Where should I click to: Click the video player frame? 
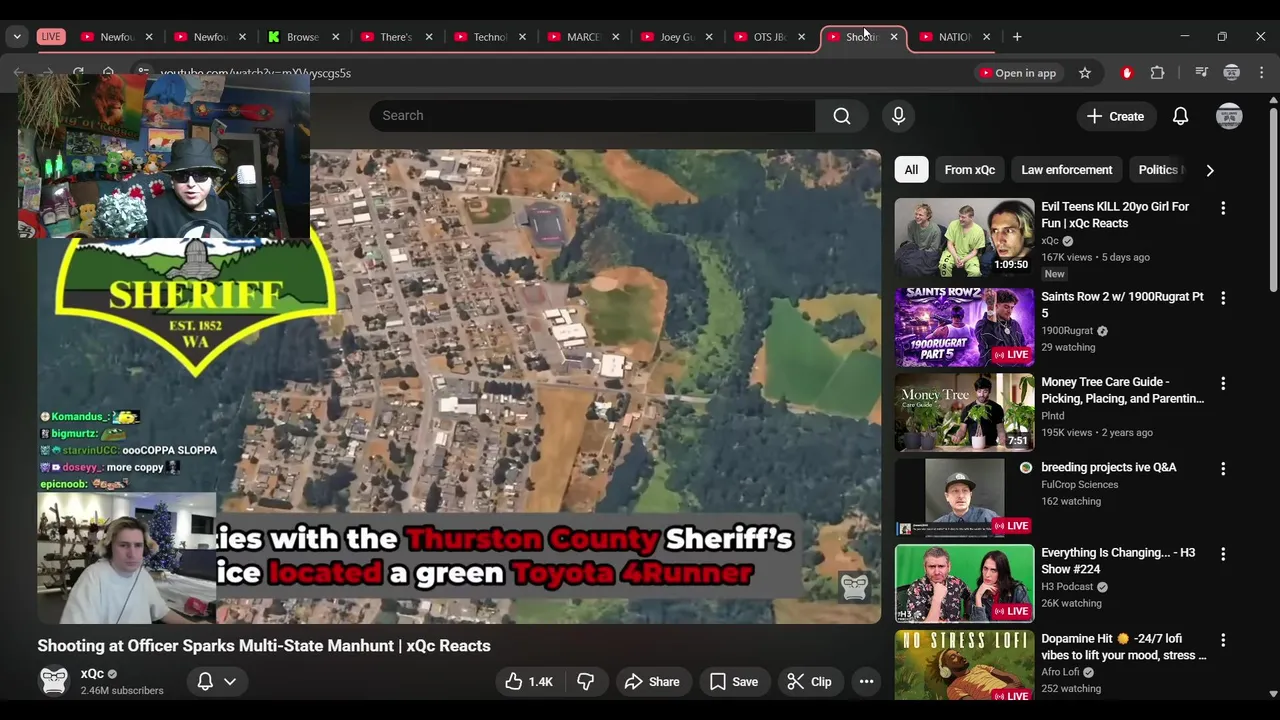(459, 387)
